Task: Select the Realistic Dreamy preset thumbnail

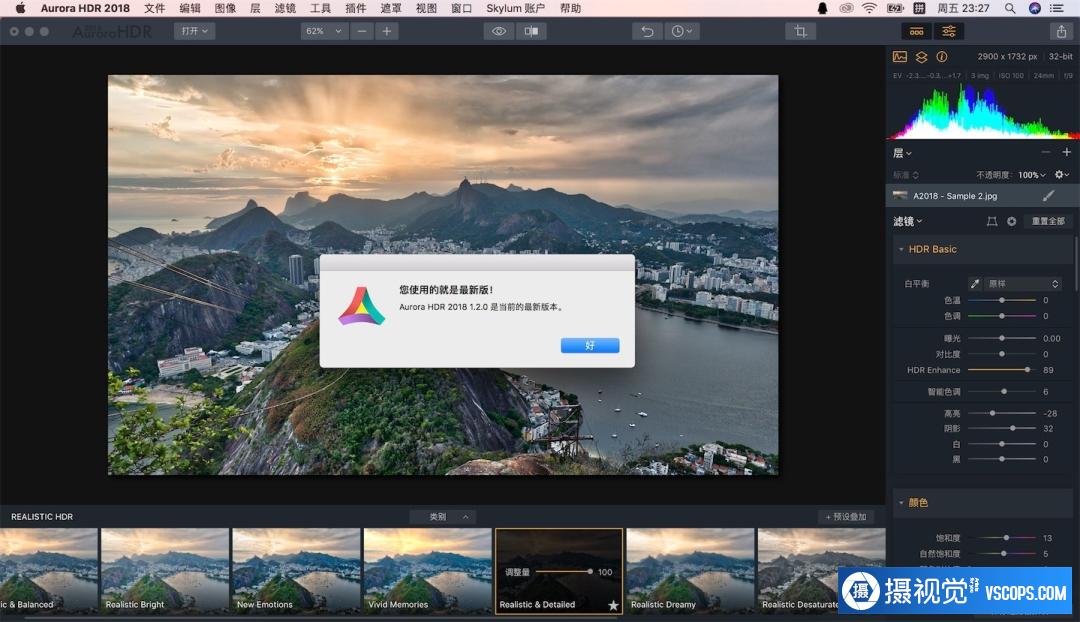Action: click(690, 570)
